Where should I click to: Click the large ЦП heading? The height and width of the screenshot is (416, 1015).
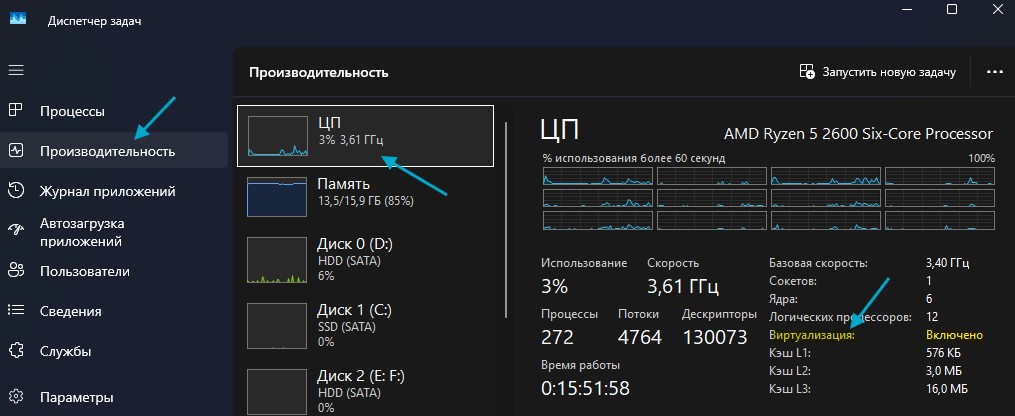[559, 130]
